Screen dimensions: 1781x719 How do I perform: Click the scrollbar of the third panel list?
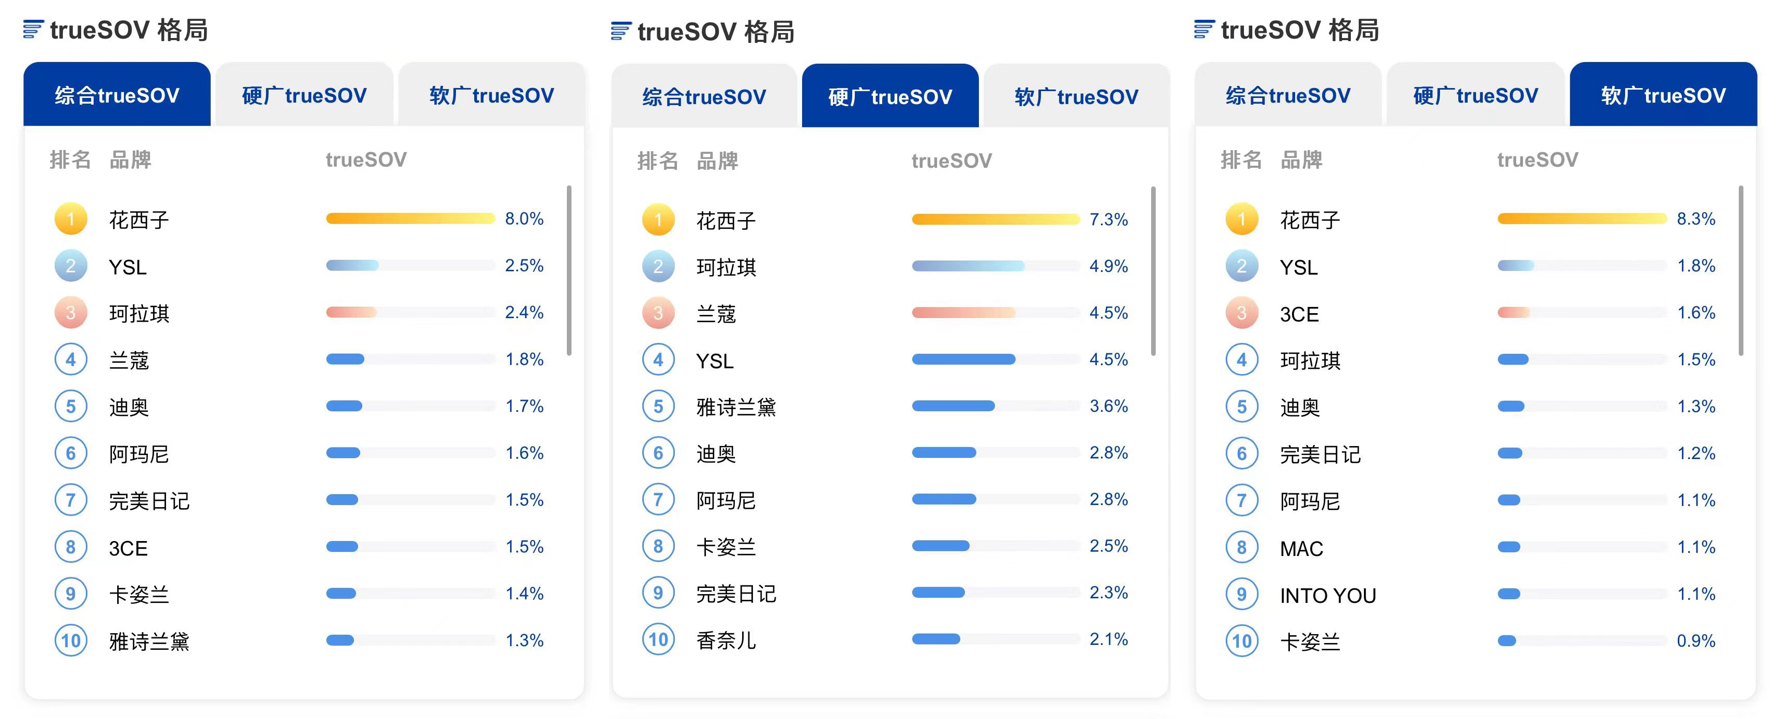coord(1740,270)
